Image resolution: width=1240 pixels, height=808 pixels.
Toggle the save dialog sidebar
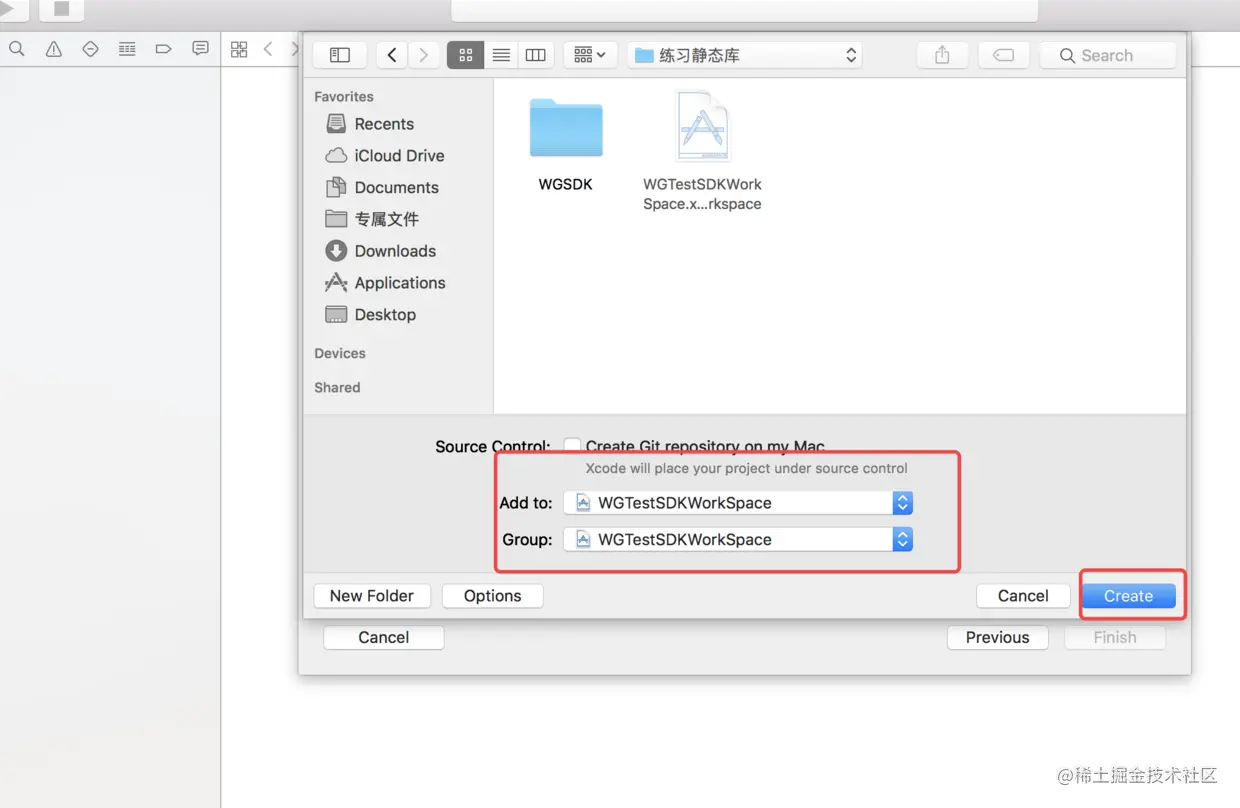click(340, 55)
